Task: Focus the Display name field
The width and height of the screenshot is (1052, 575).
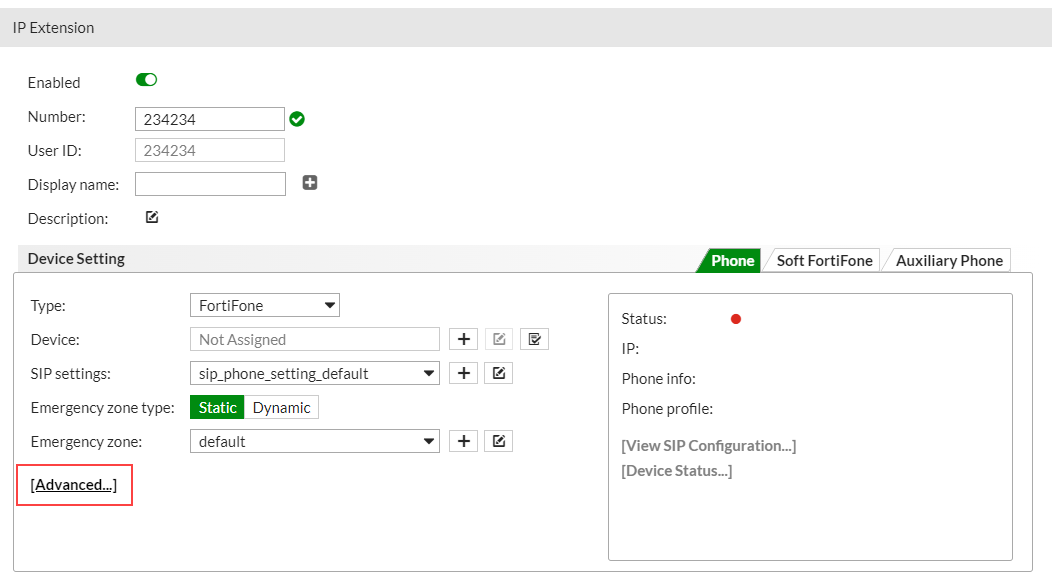Action: coord(210,184)
